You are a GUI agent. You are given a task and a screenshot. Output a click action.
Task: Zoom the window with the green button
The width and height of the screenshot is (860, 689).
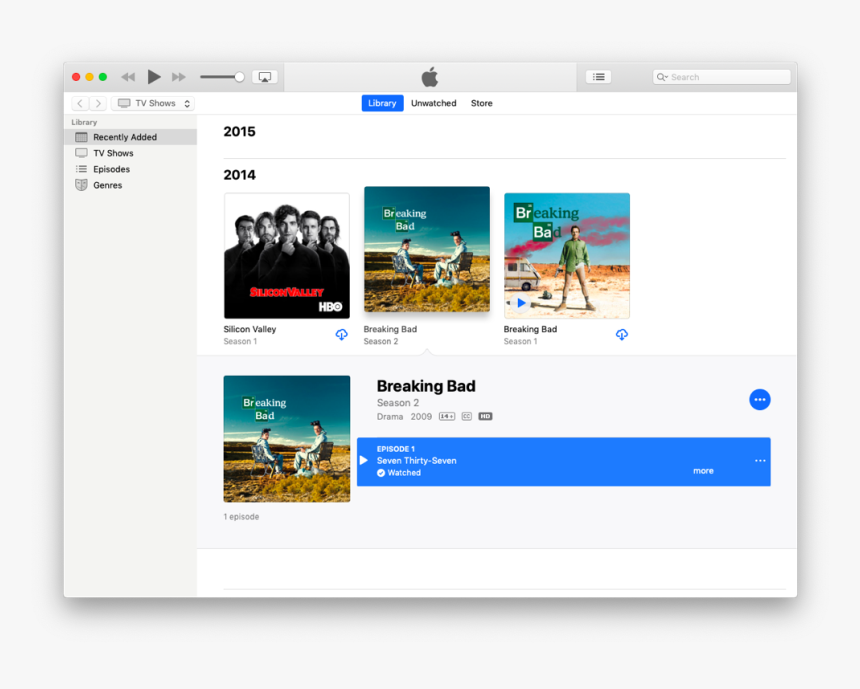pos(103,77)
